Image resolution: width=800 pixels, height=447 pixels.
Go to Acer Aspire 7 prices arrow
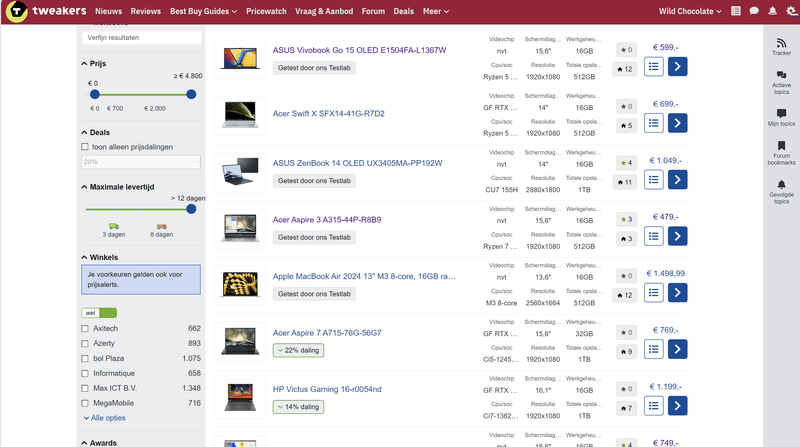click(677, 350)
